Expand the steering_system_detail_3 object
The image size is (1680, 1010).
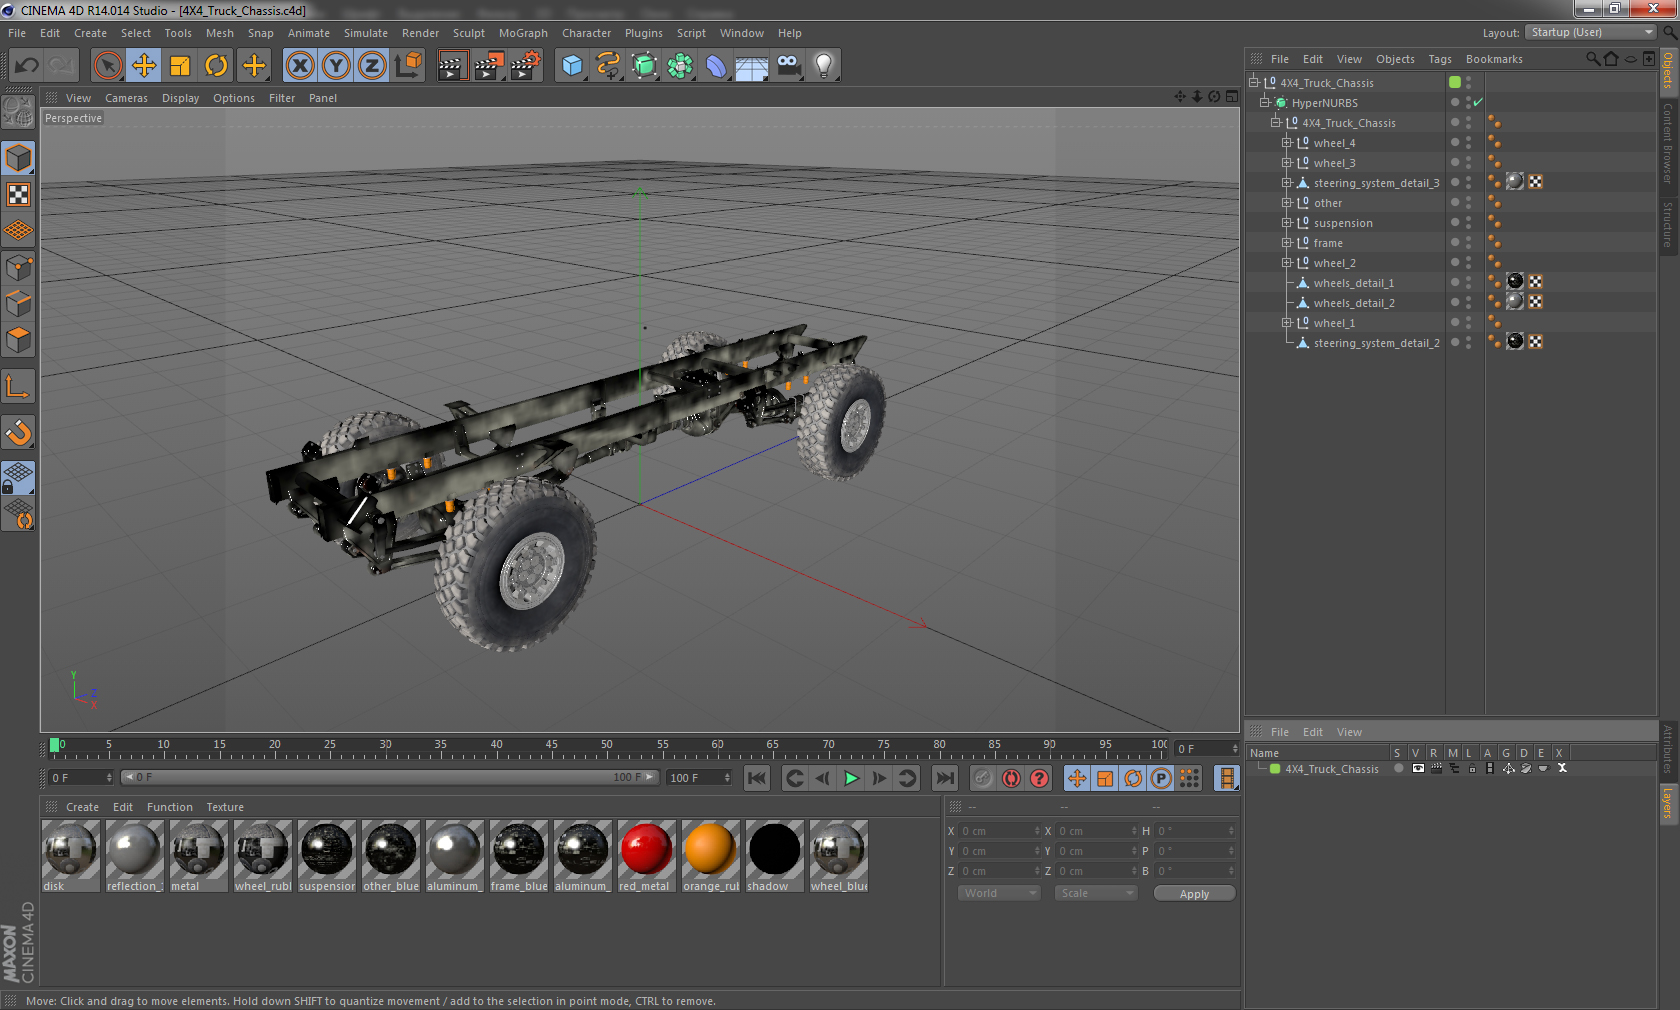pos(1287,182)
